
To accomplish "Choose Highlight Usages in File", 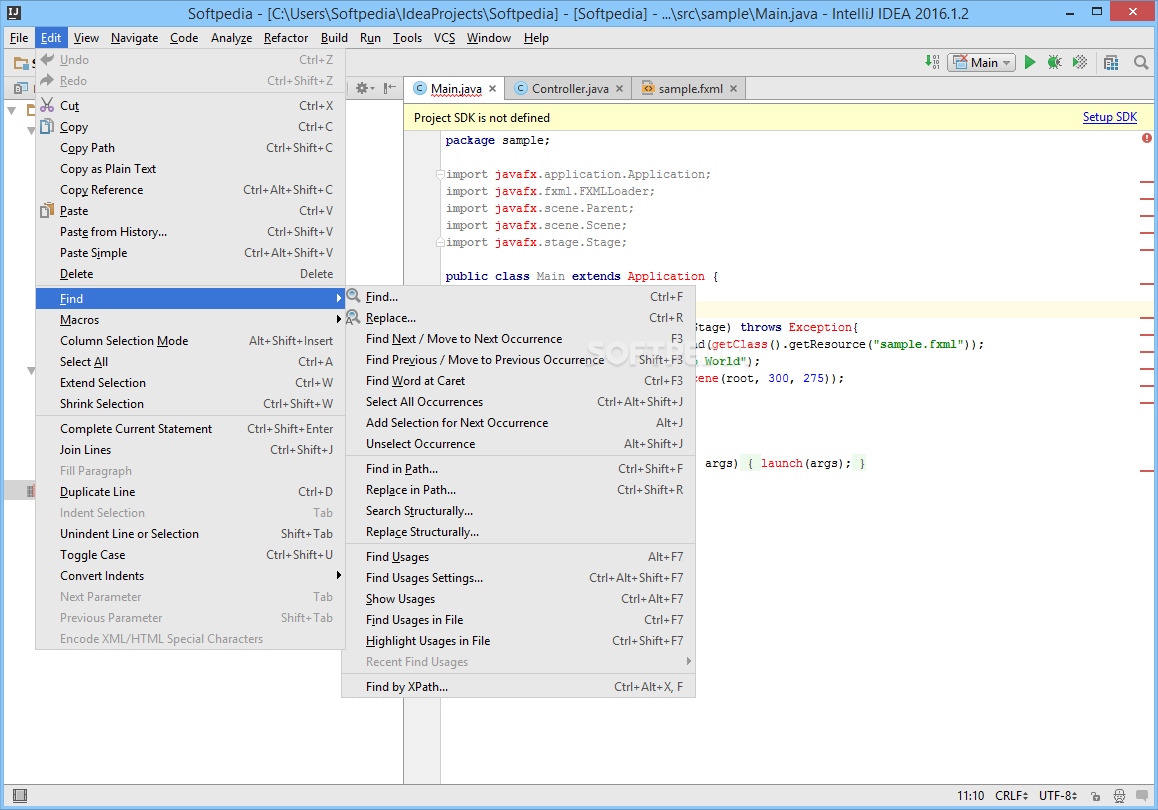I will pos(518,641).
